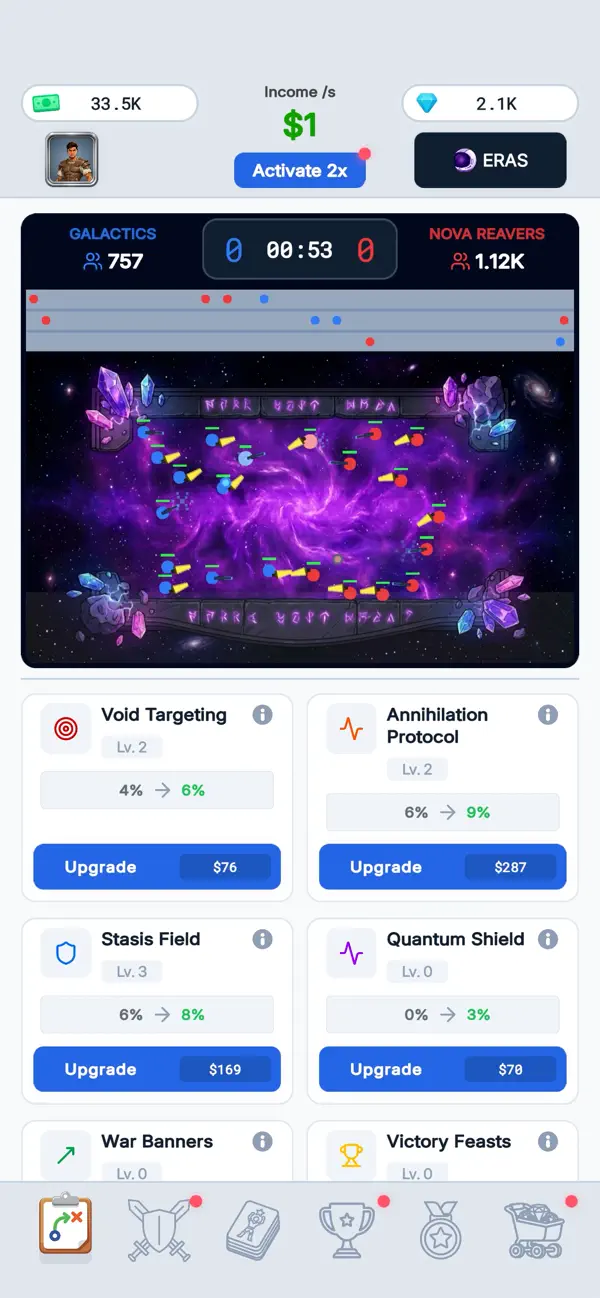Show info for Annihilation Protocol

coord(548,715)
